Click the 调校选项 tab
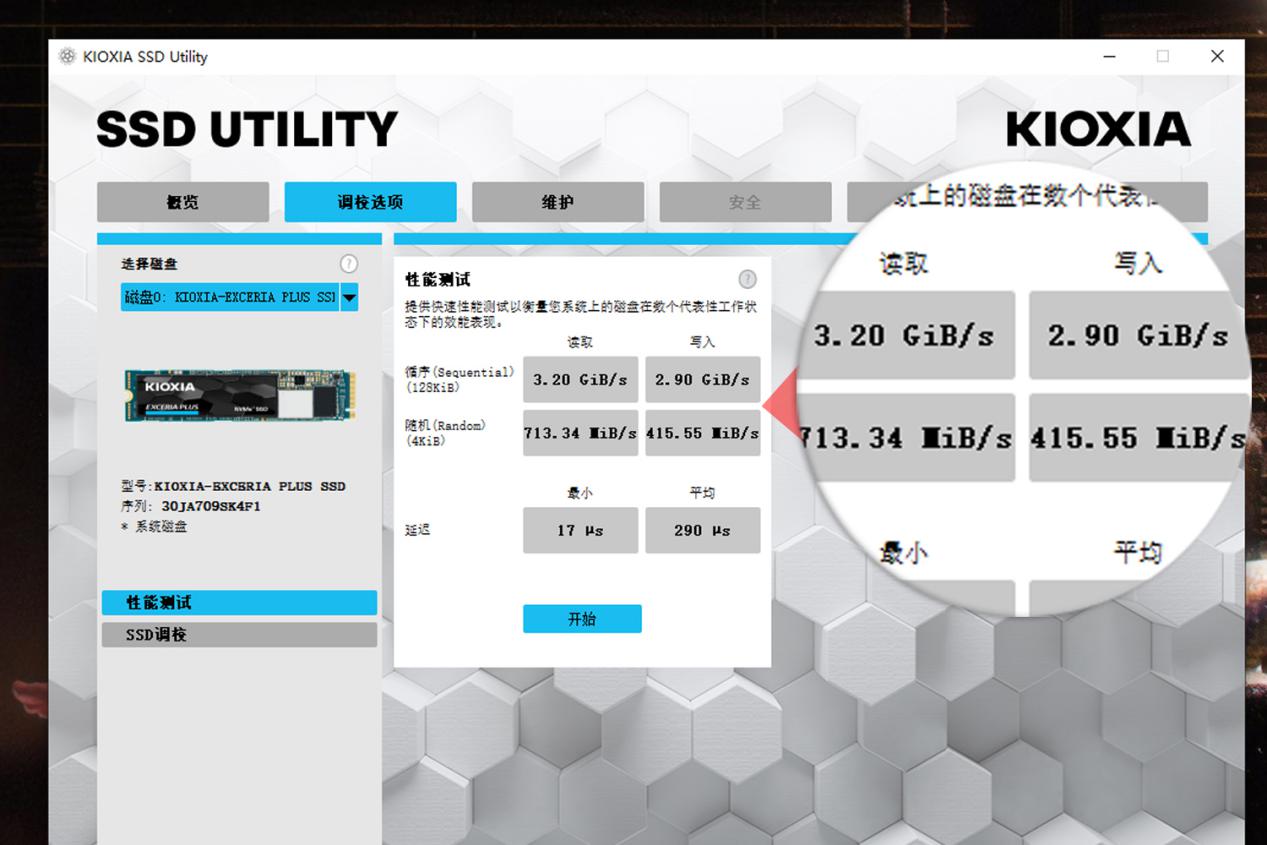1267x845 pixels. point(370,202)
